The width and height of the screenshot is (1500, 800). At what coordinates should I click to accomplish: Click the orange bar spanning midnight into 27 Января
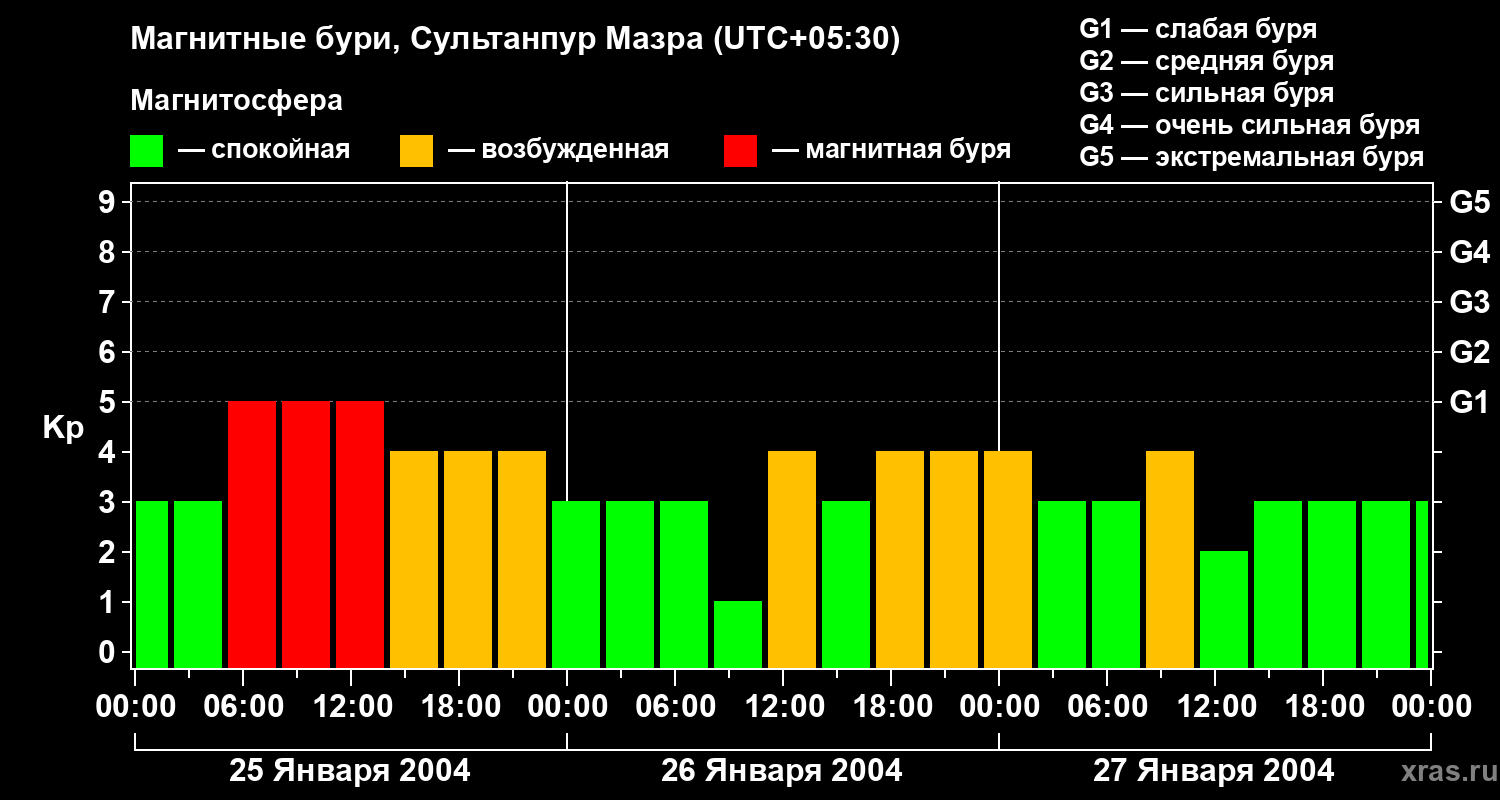click(1008, 559)
